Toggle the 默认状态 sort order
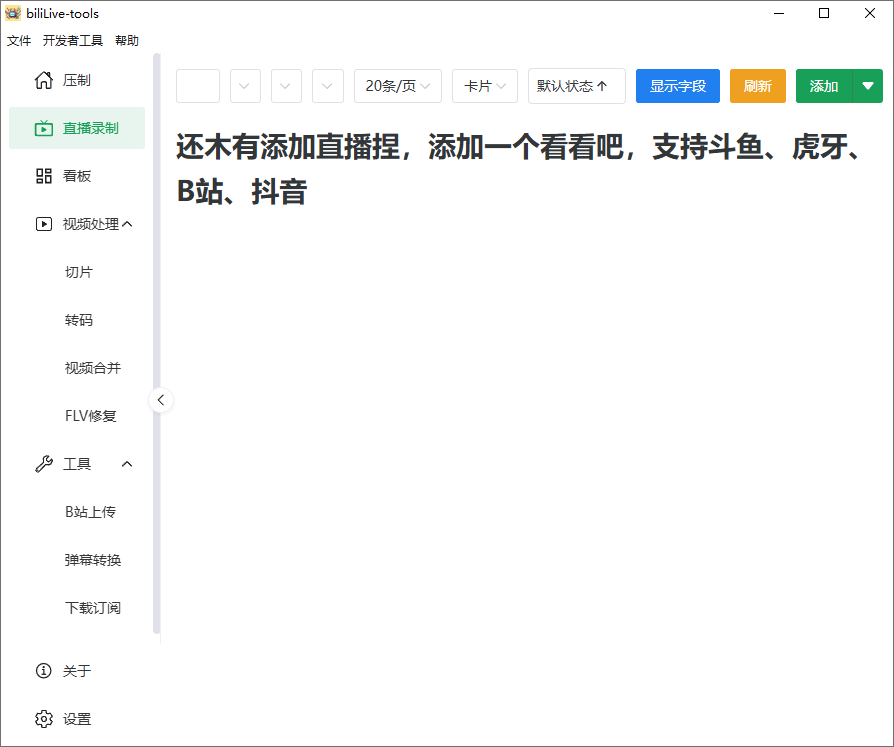The width and height of the screenshot is (894, 747). pyautogui.click(x=576, y=86)
